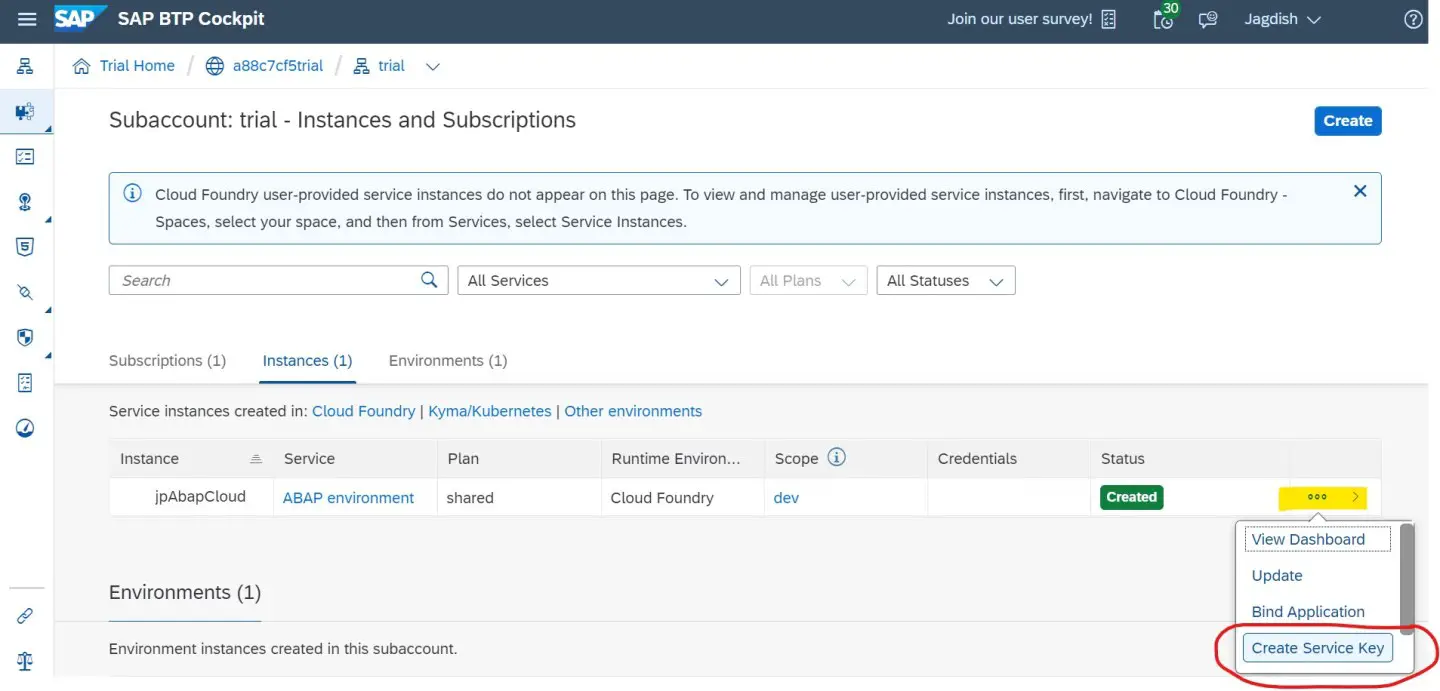Expand breadcrumb subaccount dropdown arrow
This screenshot has width=1440, height=691.
[x=433, y=67]
